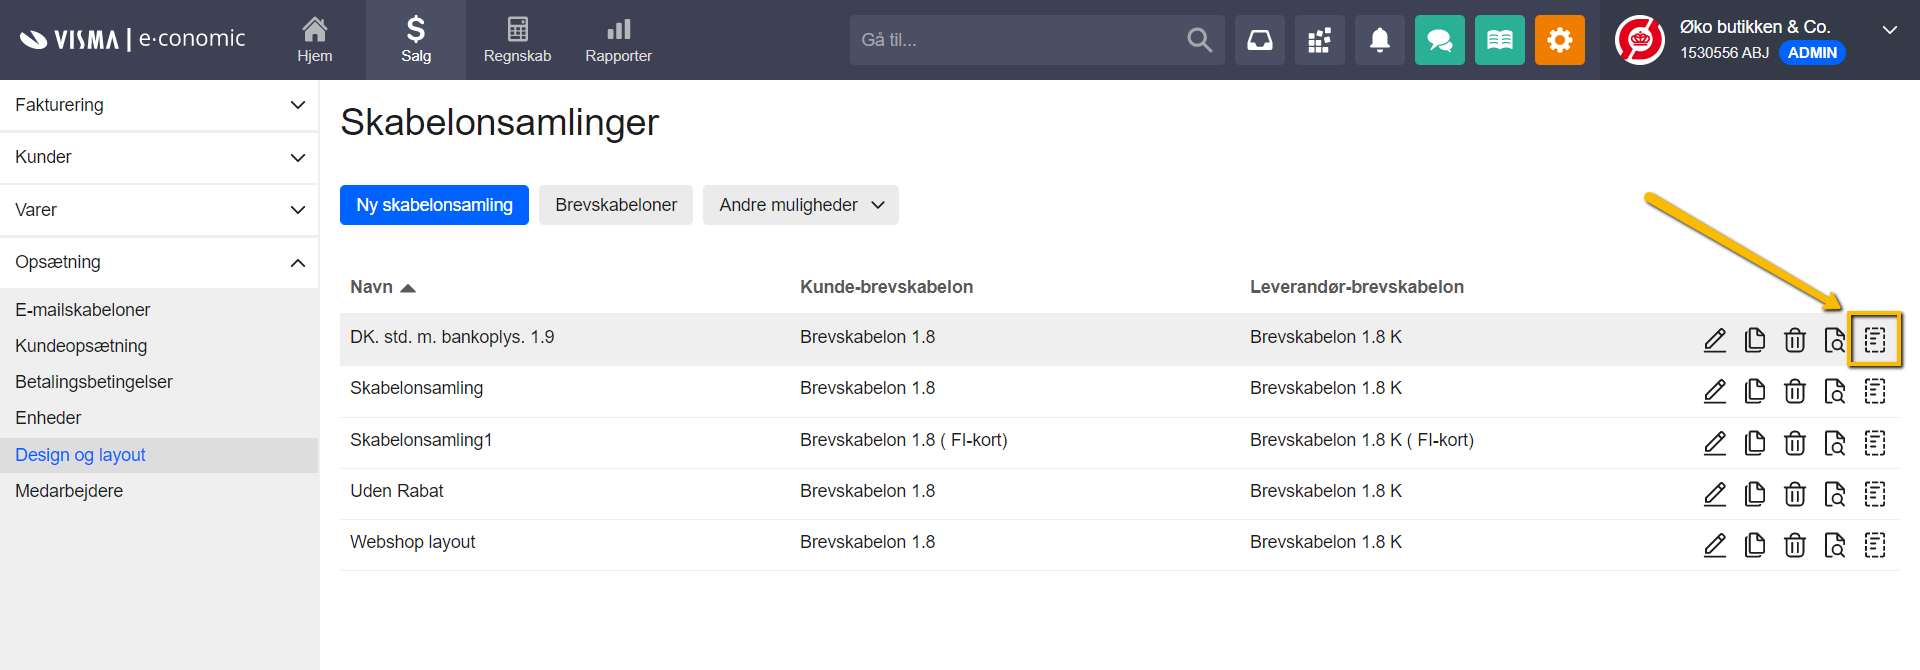Click the Ny skabelonsamling button
1920x670 pixels.
click(x=434, y=205)
